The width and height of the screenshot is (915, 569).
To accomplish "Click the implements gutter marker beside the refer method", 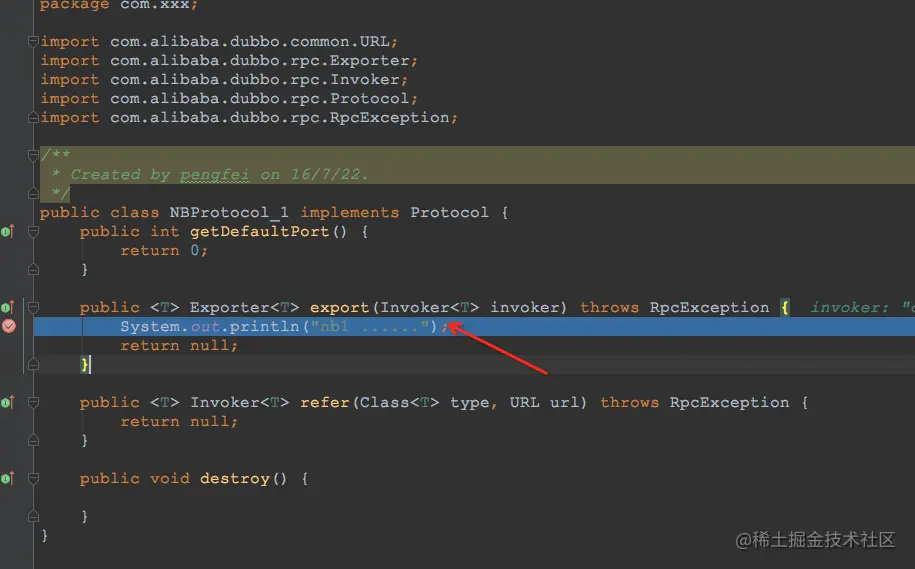I will (8, 402).
